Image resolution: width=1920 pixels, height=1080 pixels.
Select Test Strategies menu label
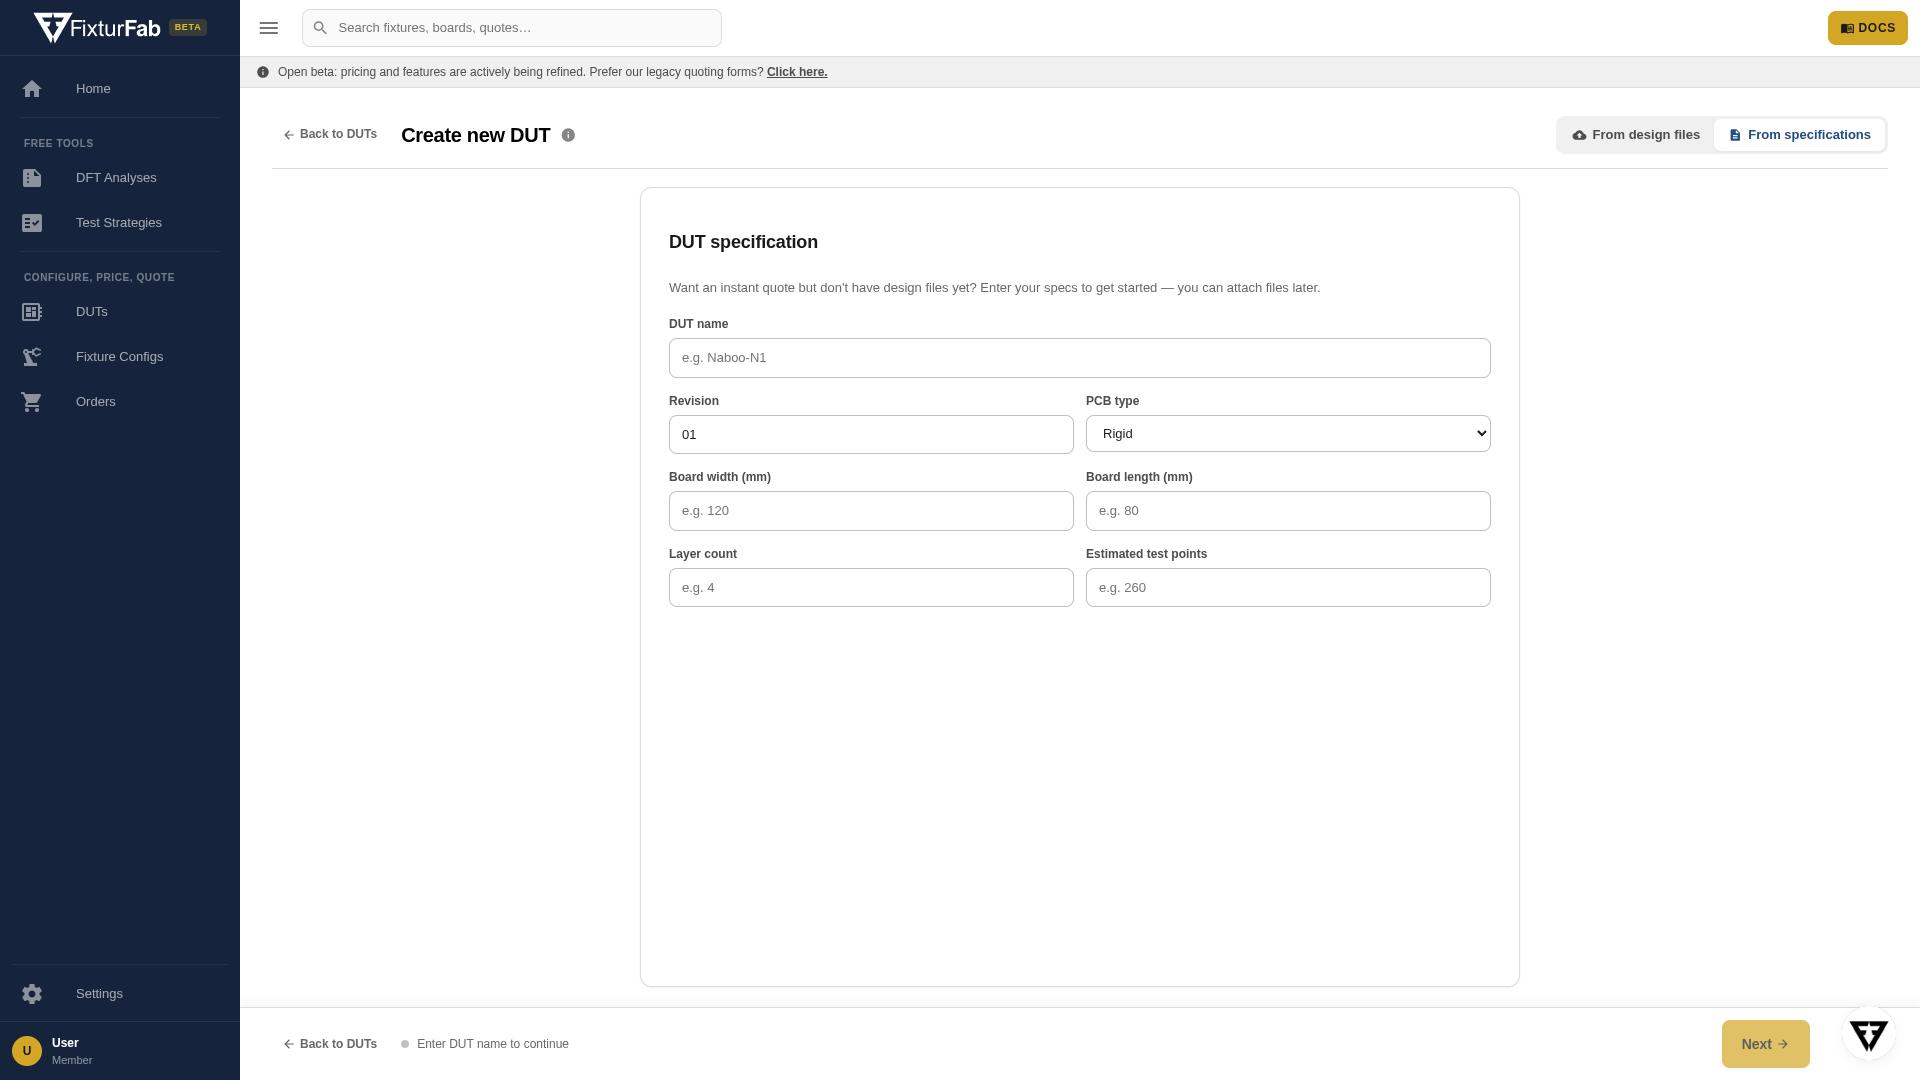point(119,223)
